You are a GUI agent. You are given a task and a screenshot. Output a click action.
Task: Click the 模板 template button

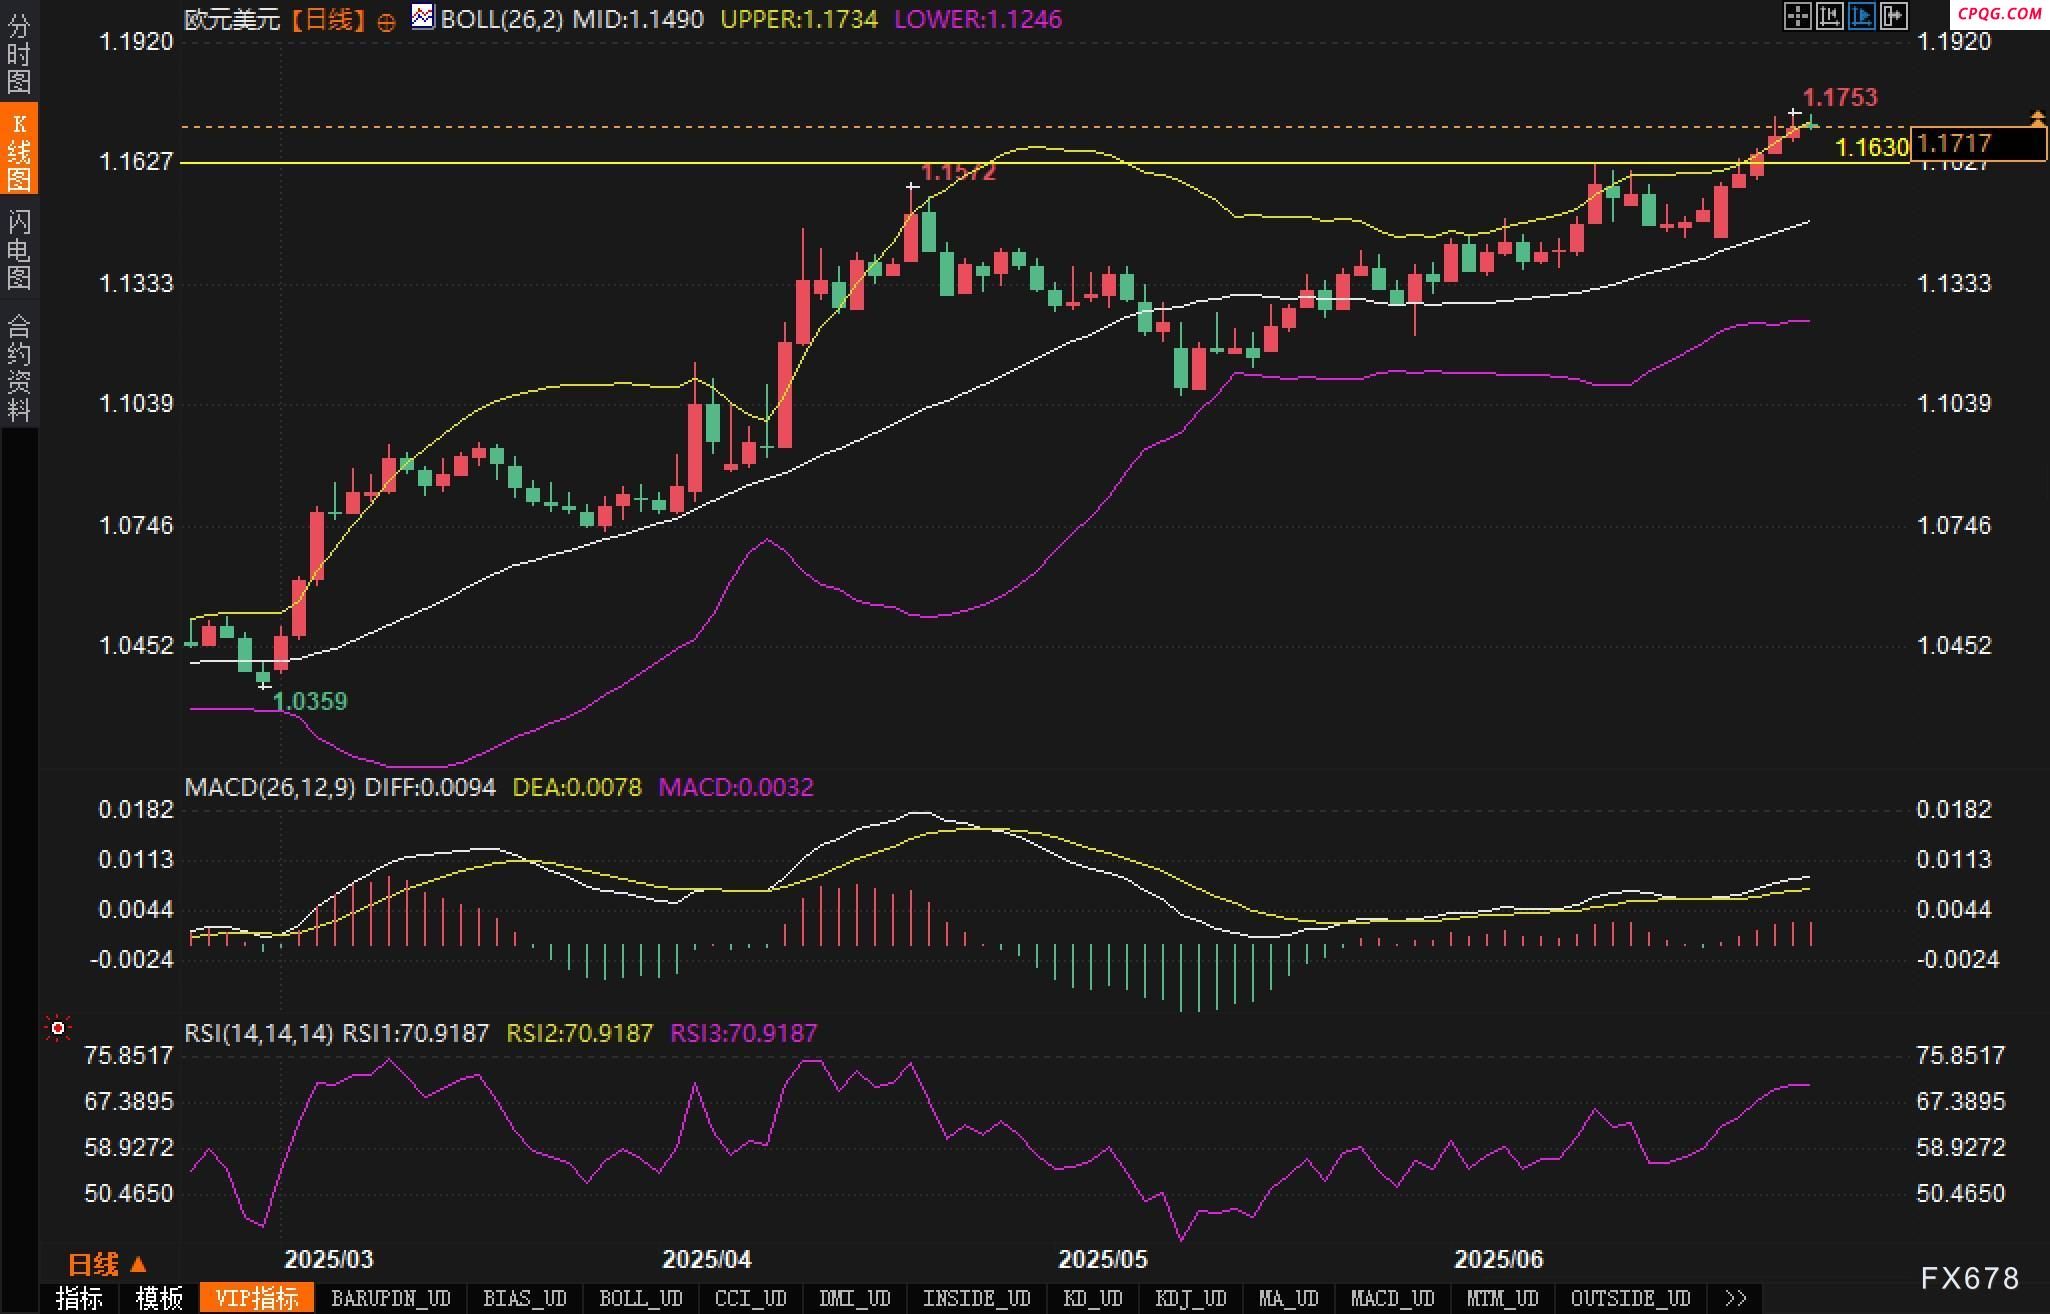click(159, 1298)
